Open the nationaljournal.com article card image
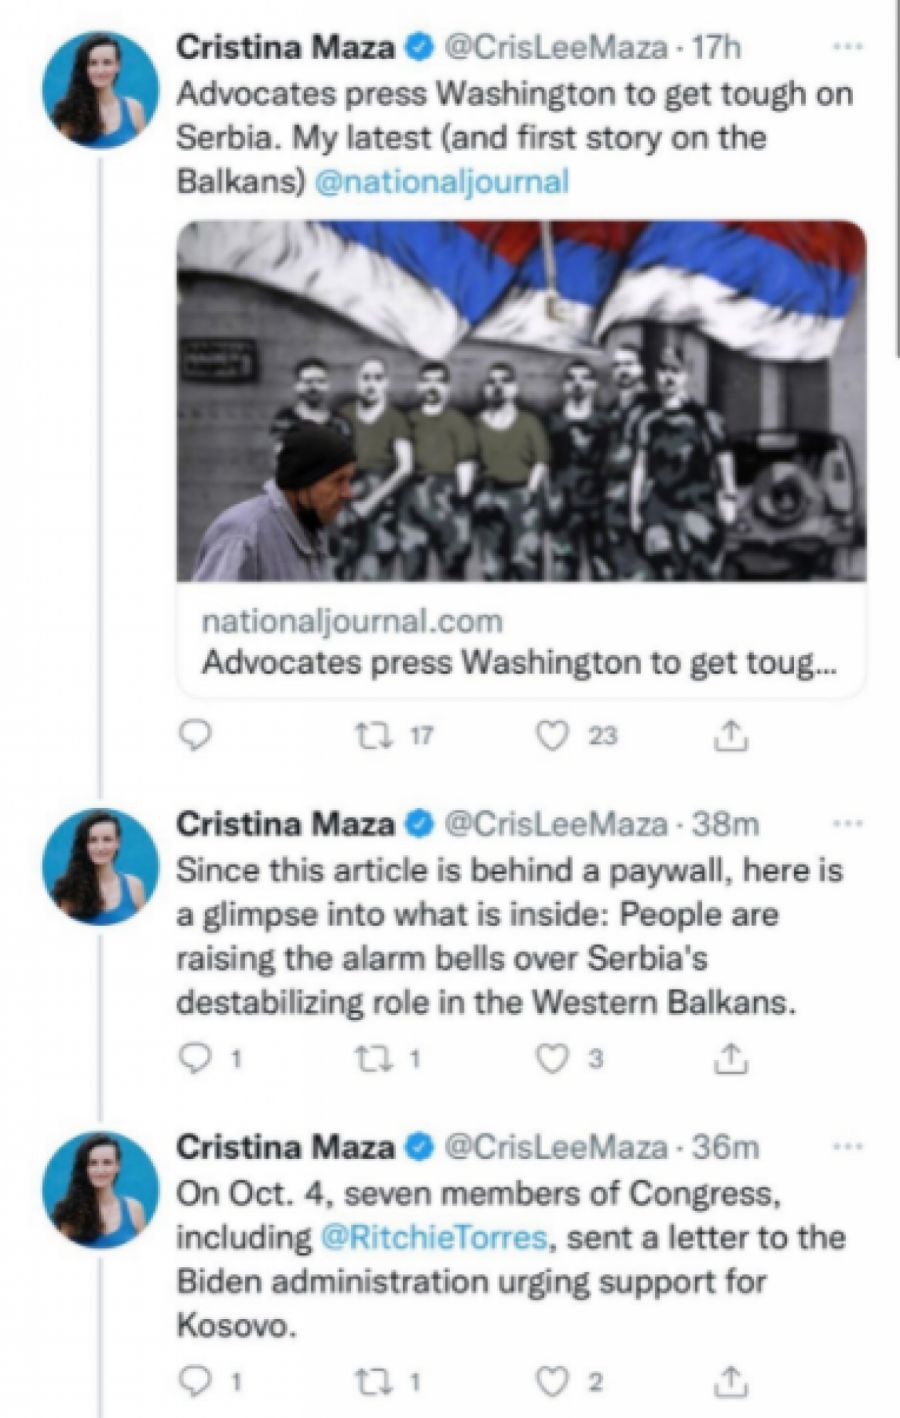900x1418 pixels. [521, 400]
